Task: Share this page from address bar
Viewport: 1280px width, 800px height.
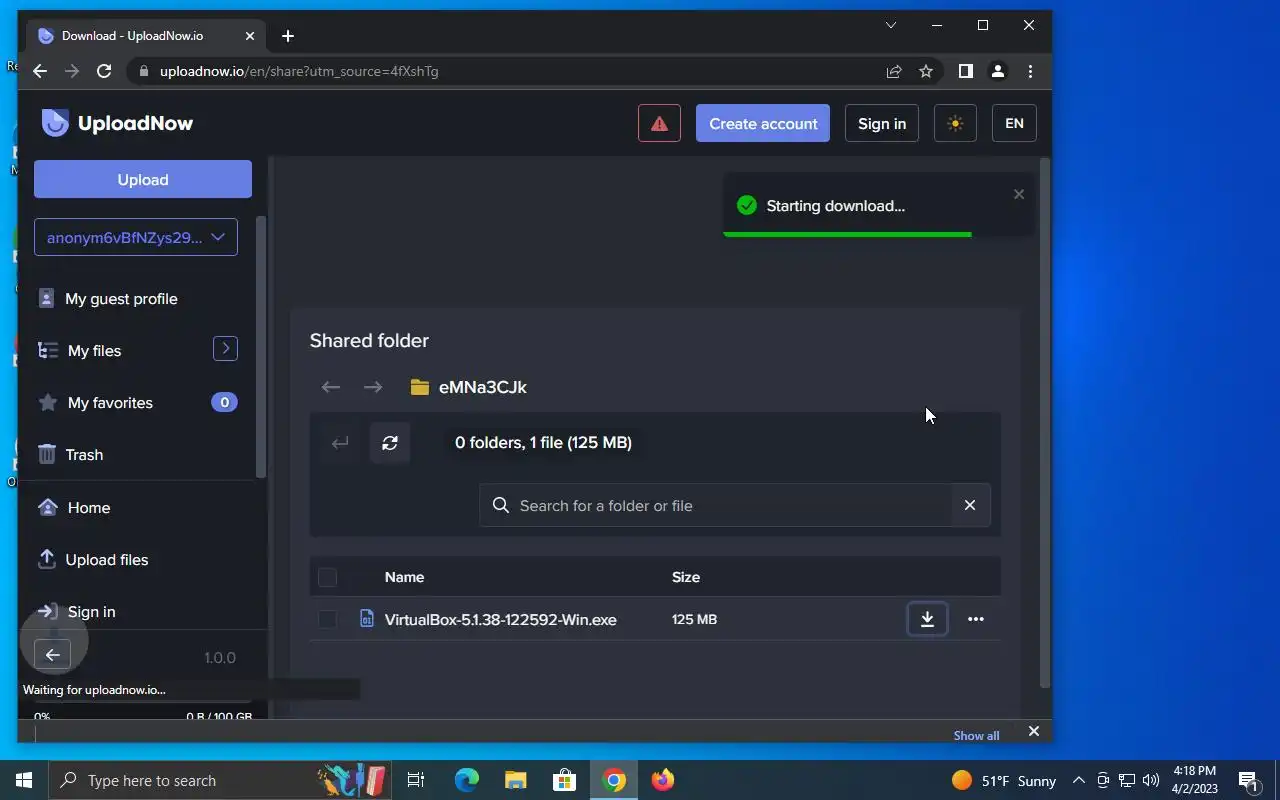Action: [894, 71]
